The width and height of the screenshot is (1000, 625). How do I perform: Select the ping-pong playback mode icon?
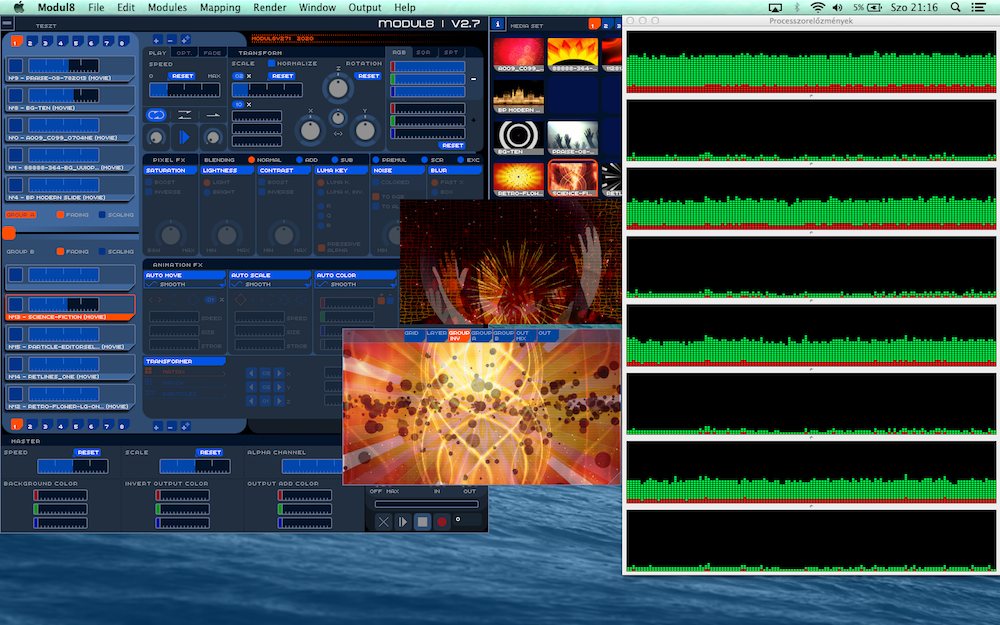pos(184,115)
